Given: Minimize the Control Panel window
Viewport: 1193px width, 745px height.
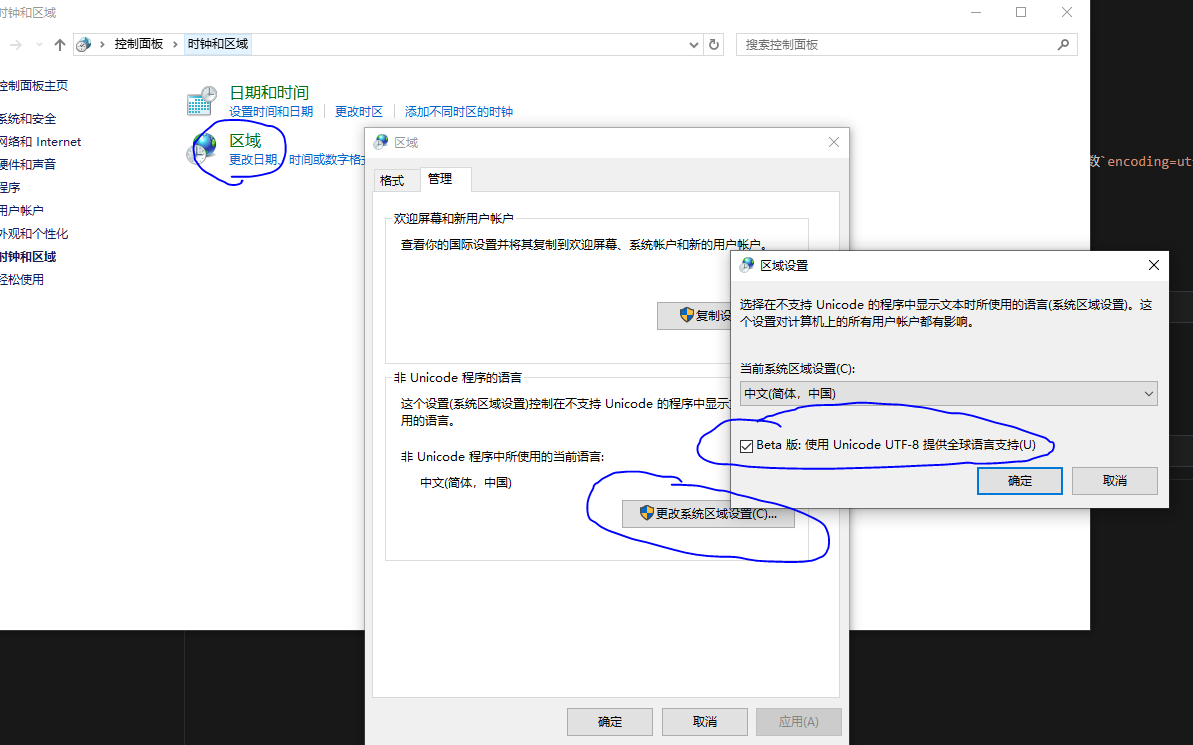Looking at the screenshot, I should click(x=975, y=12).
